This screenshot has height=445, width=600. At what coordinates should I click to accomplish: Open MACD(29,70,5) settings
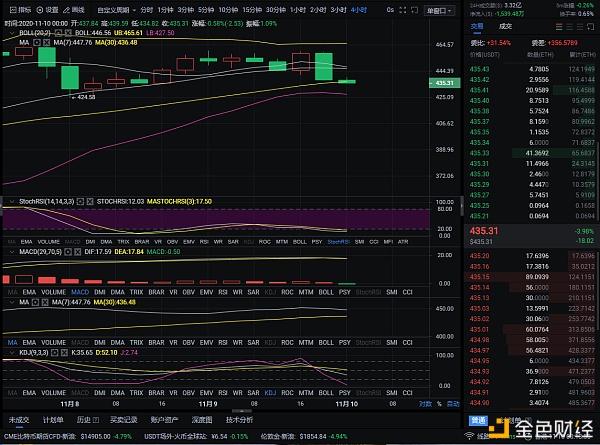point(68,252)
